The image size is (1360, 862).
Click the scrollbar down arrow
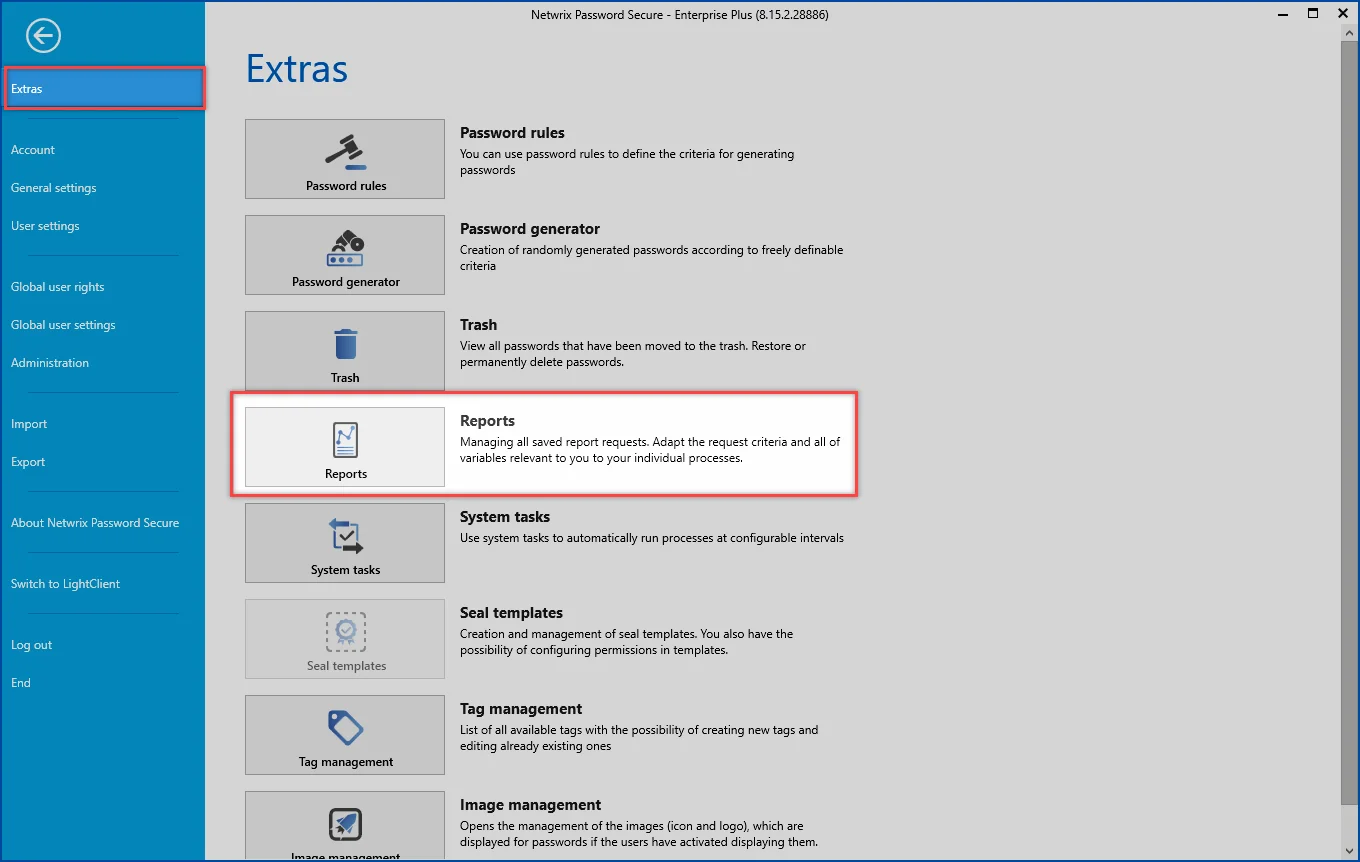[x=1349, y=851]
